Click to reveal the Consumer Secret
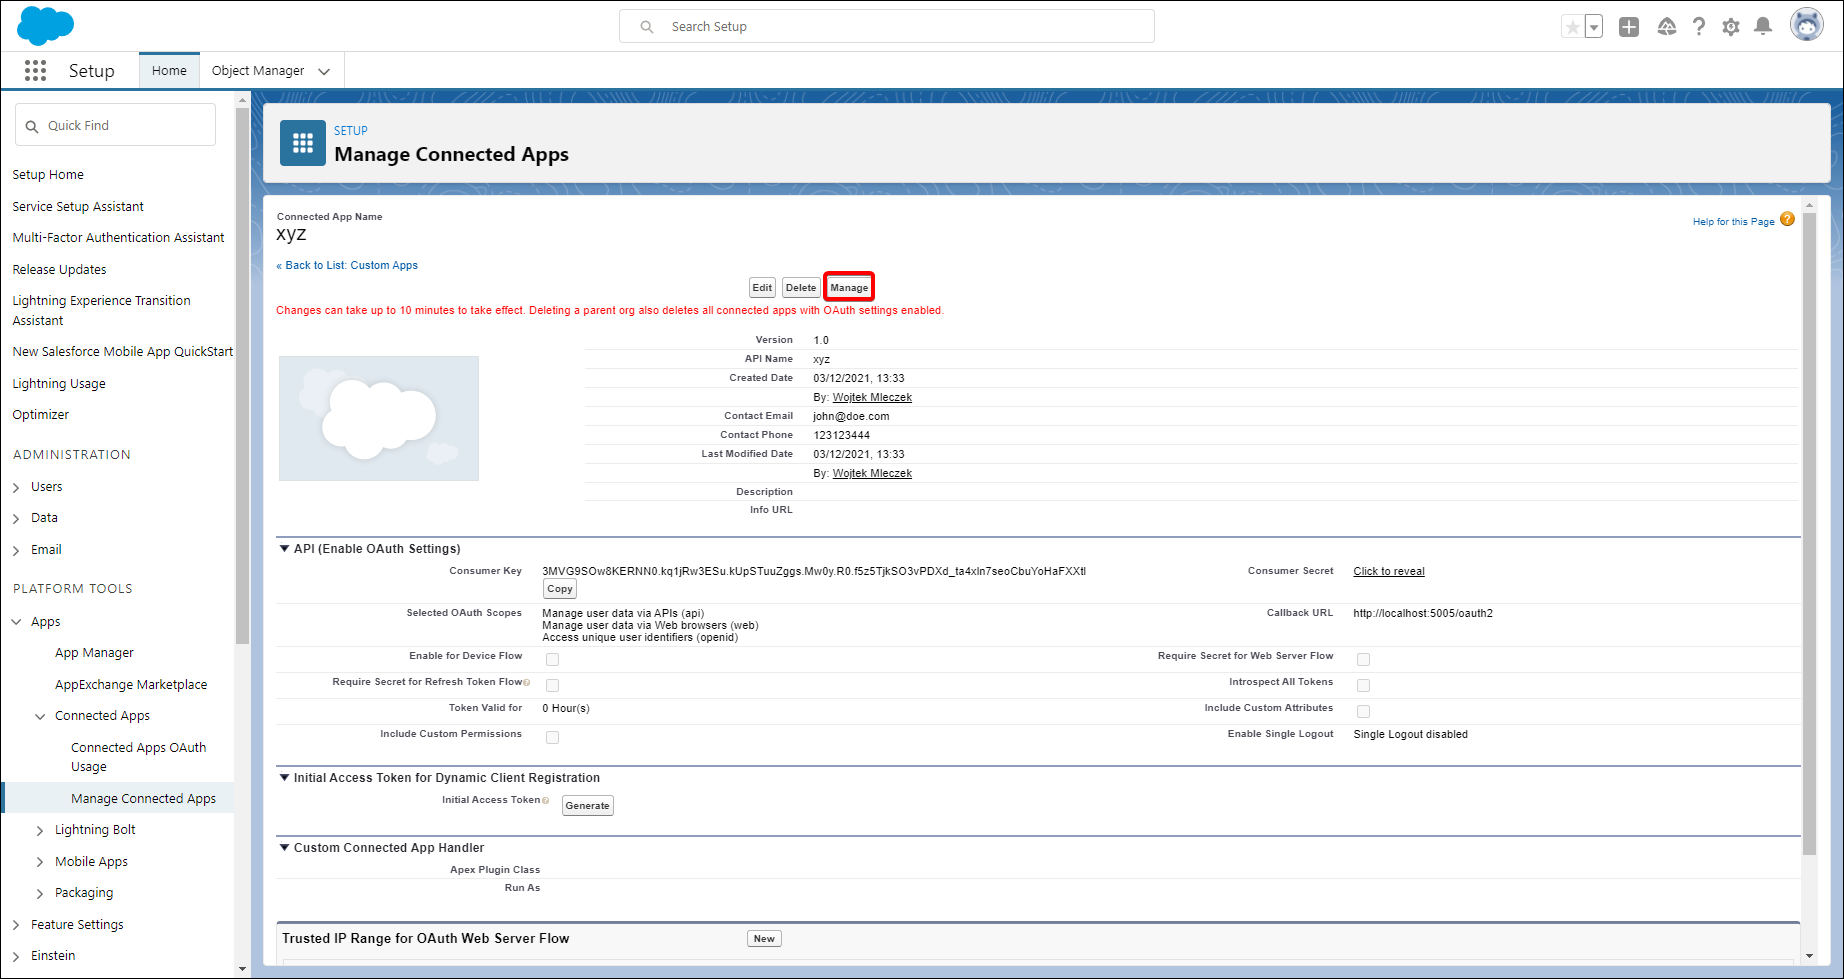 (x=1388, y=572)
